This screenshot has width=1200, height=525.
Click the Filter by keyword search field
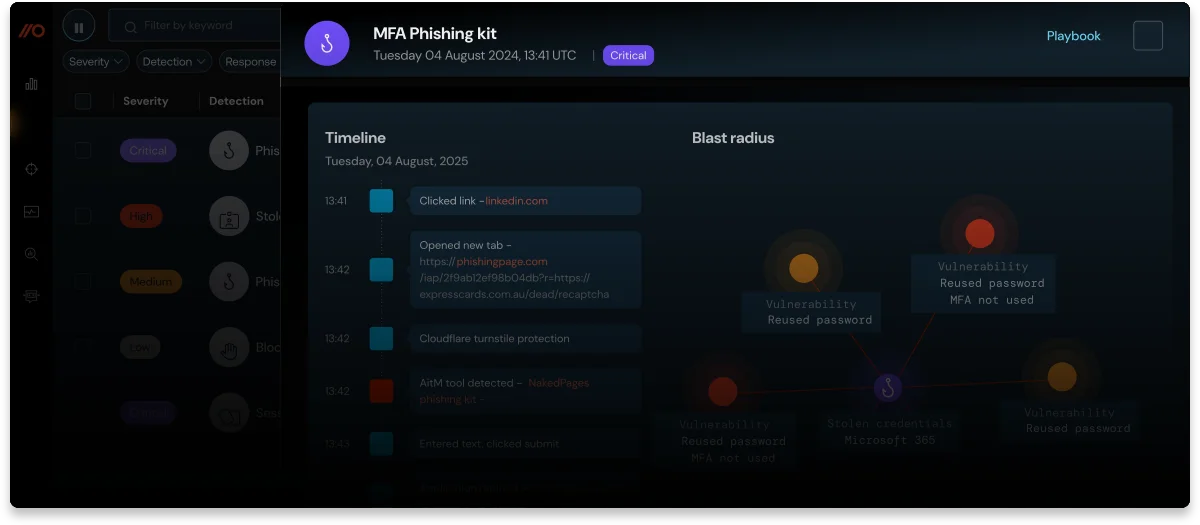[200, 26]
